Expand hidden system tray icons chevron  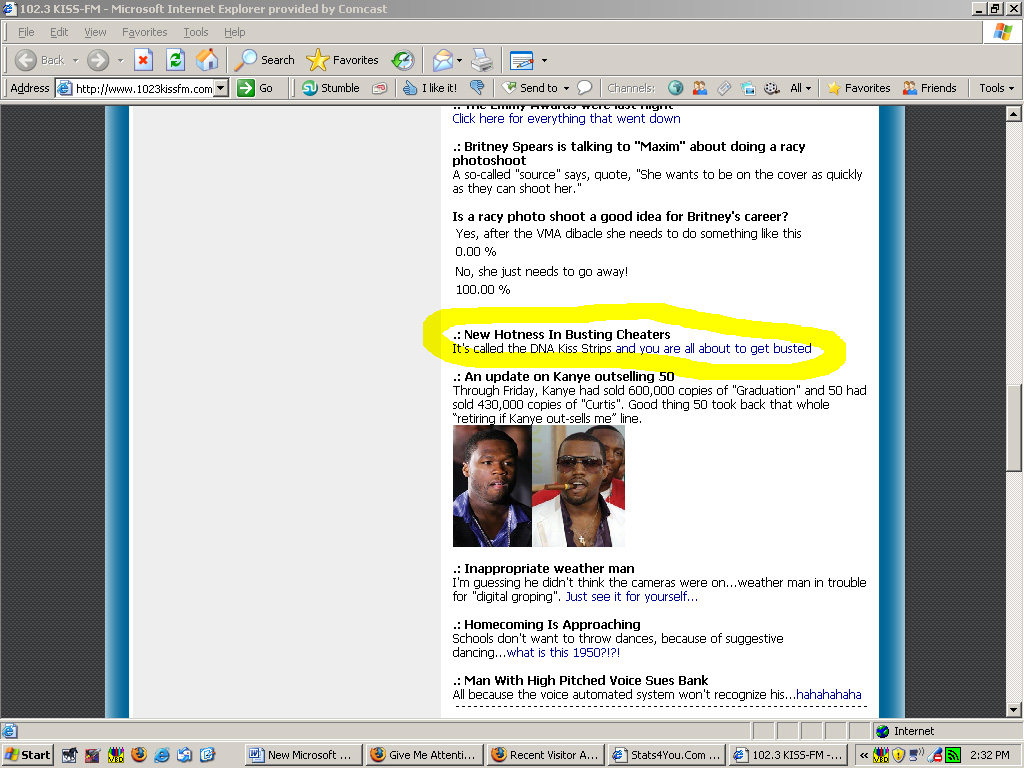[863, 755]
